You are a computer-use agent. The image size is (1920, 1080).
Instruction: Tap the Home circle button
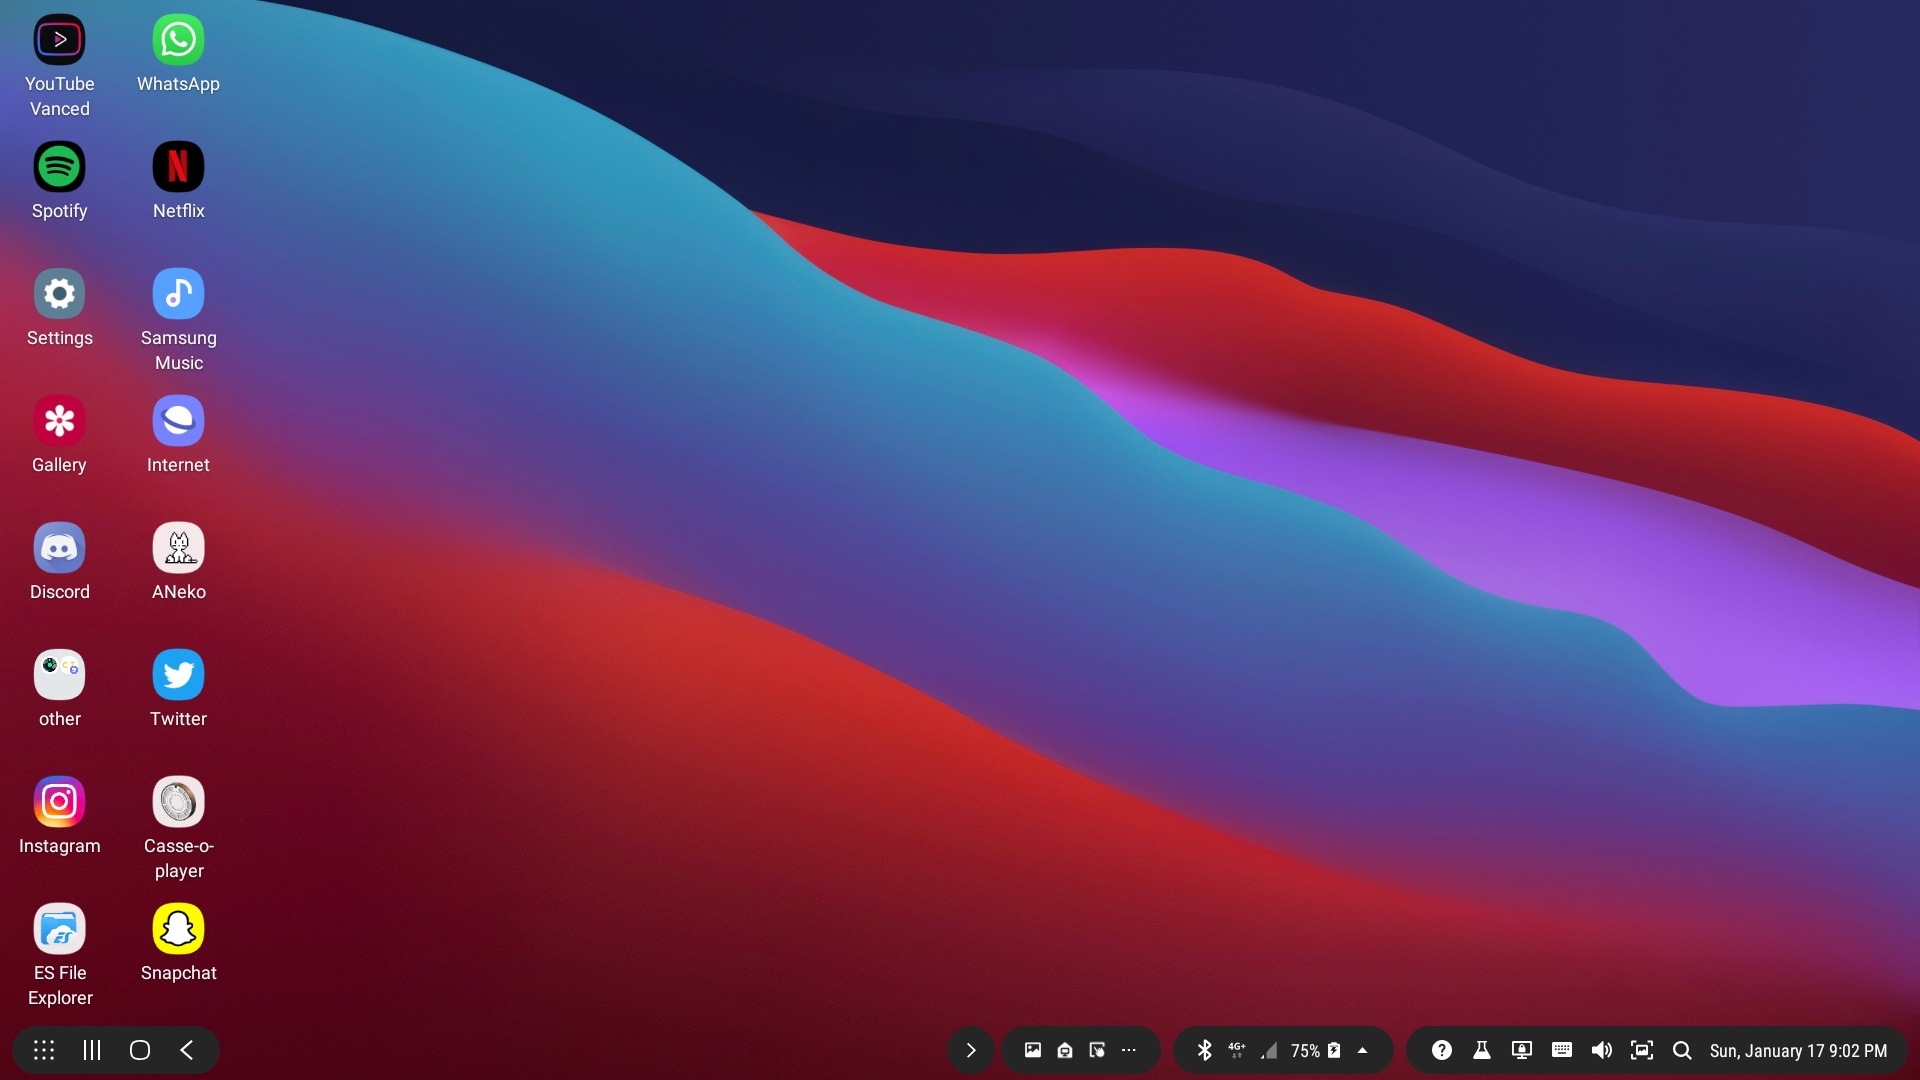click(140, 1050)
